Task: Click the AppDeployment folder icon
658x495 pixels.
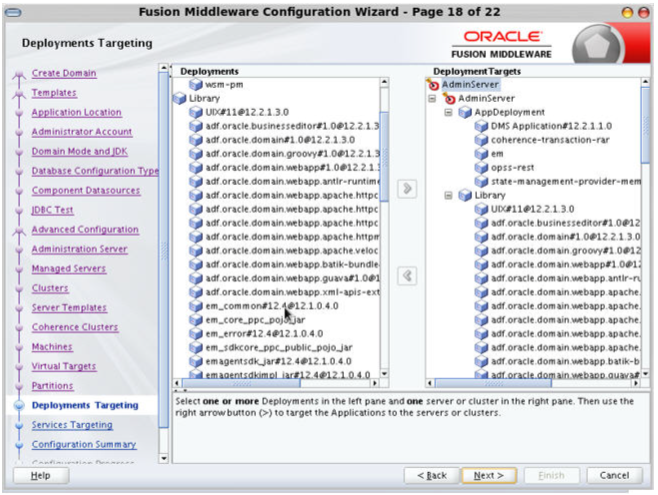Action: click(x=465, y=112)
